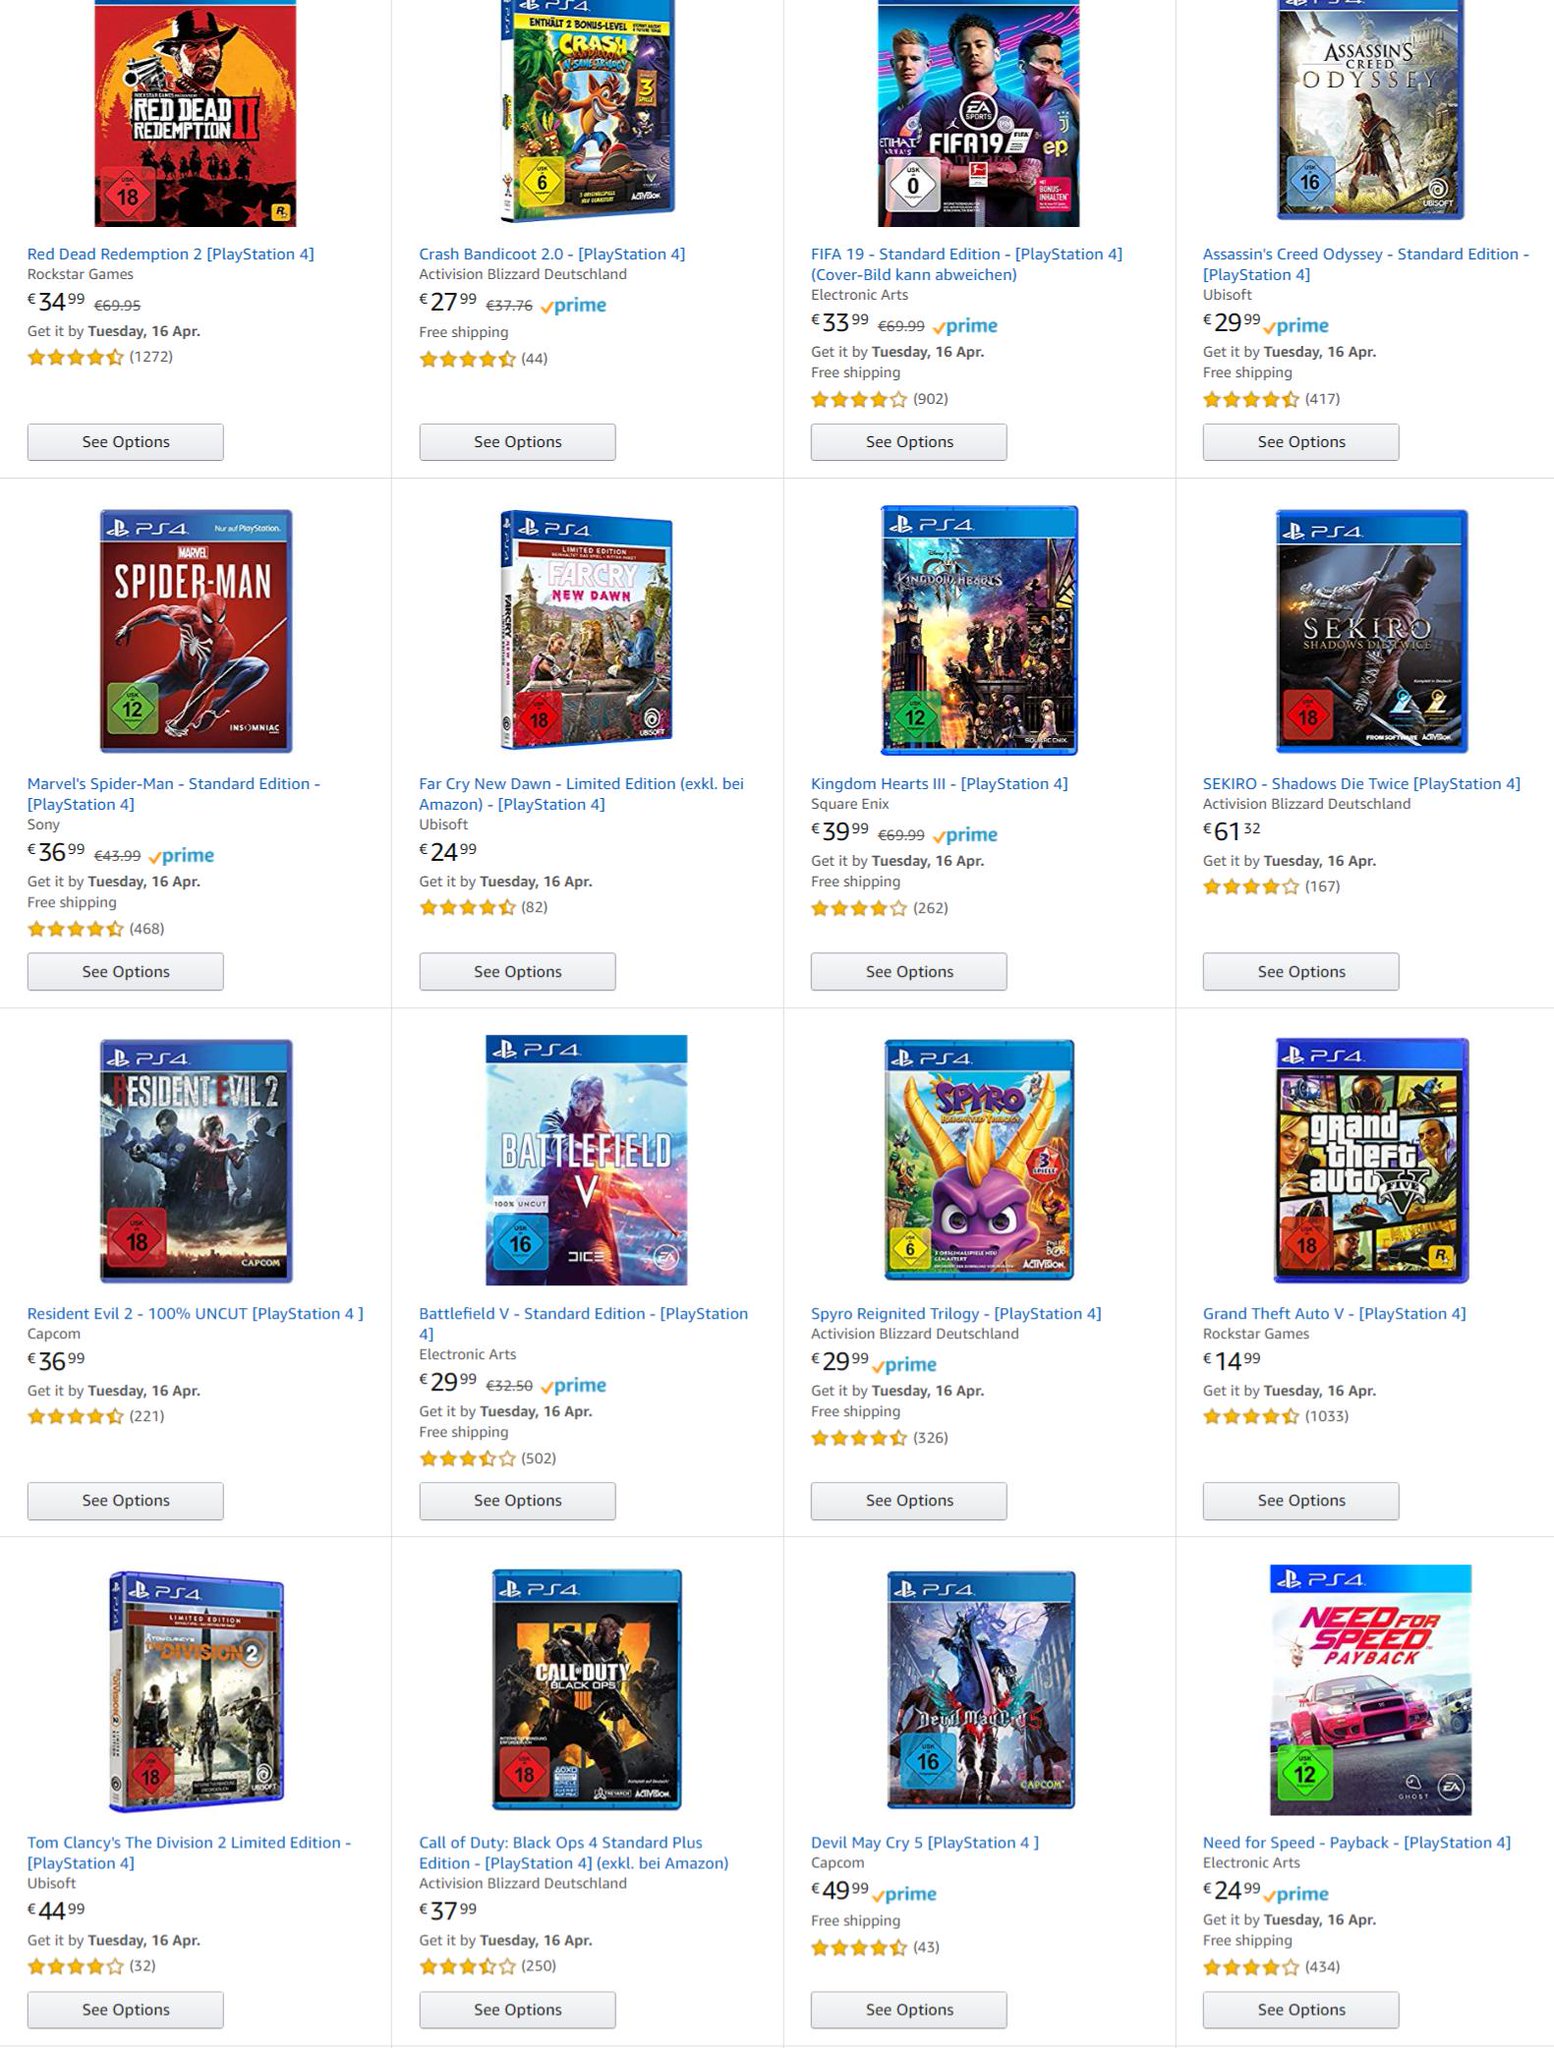
Task: Open the Spyro Reignited Trilogy cover
Action: tap(979, 1160)
